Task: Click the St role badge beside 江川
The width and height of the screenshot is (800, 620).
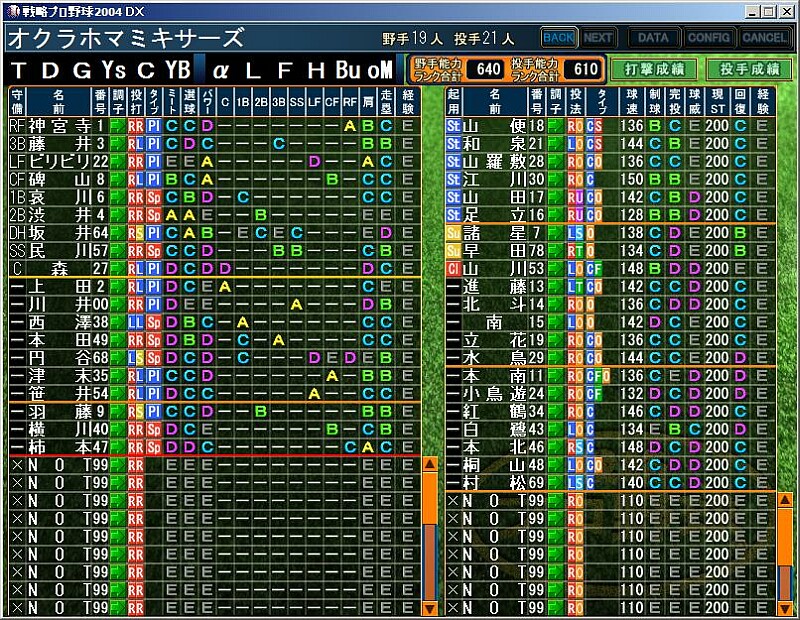Action: (x=453, y=180)
